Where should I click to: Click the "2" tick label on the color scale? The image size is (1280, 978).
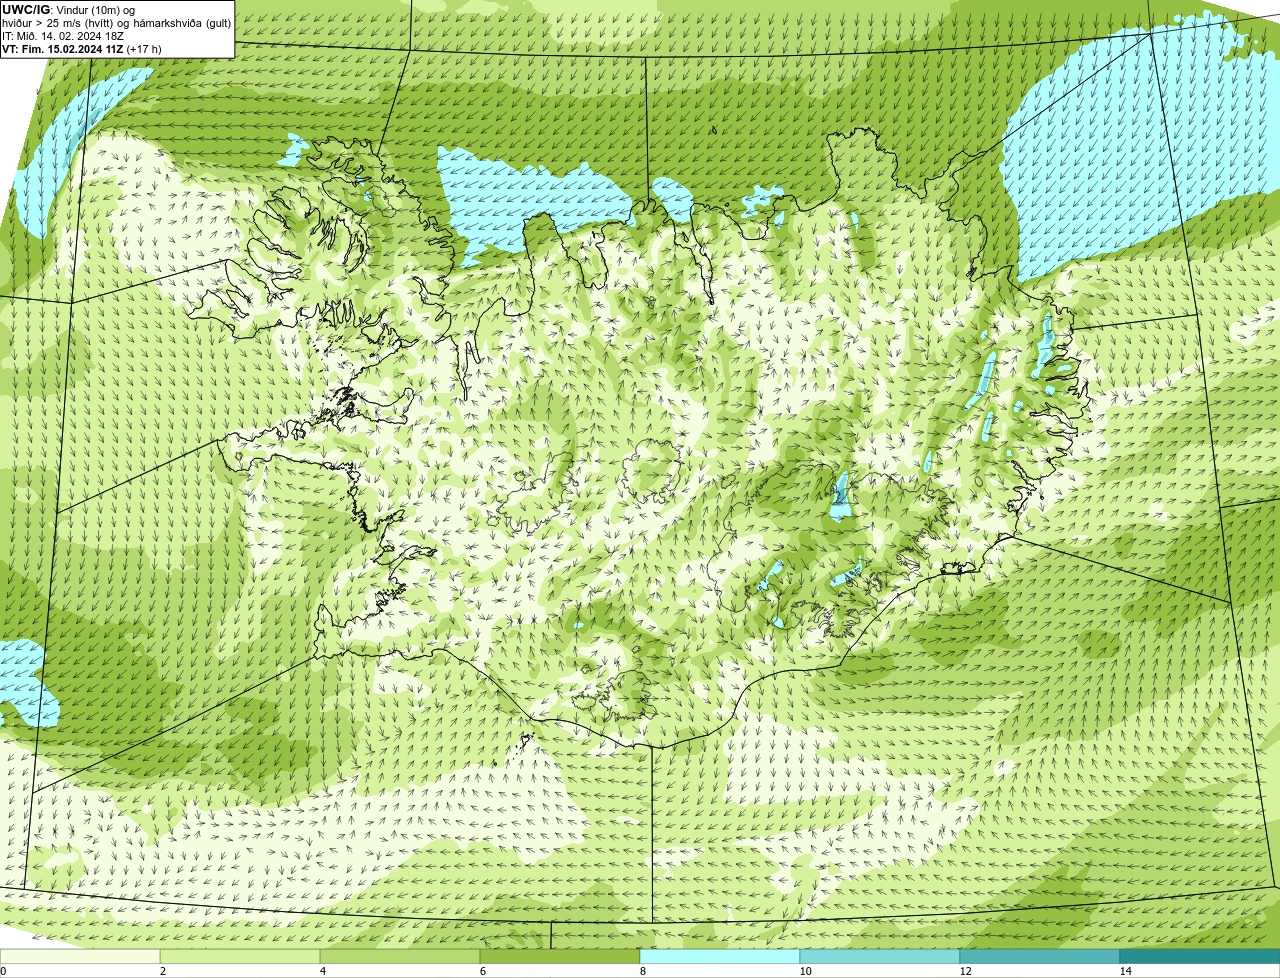click(162, 971)
